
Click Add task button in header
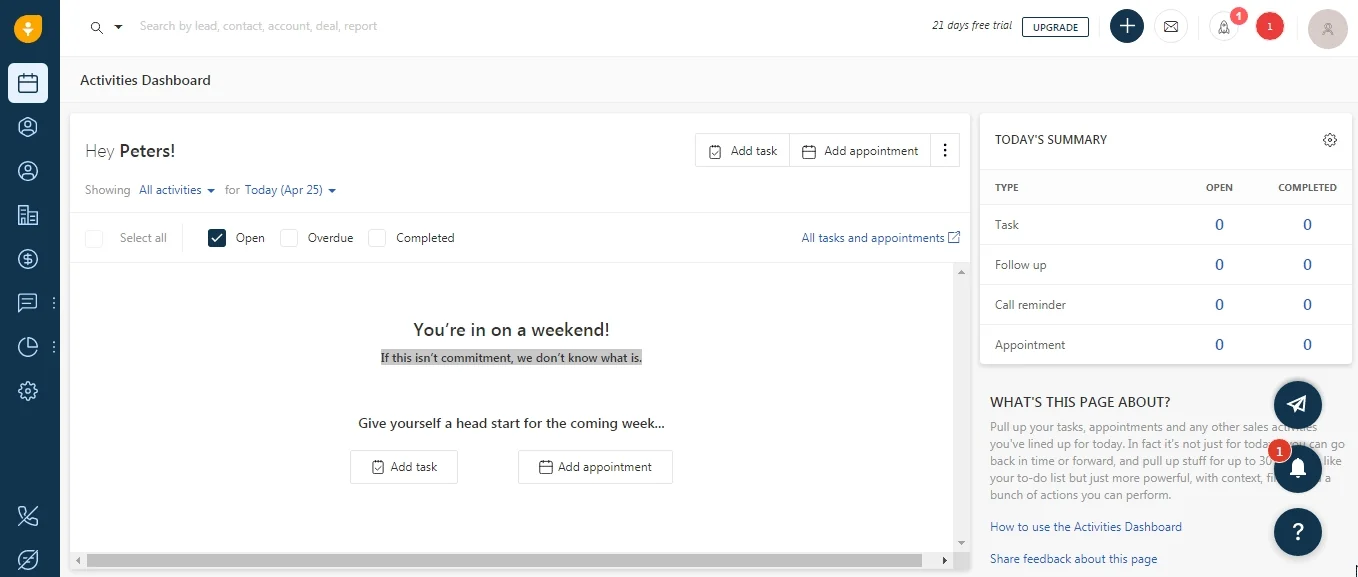[x=743, y=151]
